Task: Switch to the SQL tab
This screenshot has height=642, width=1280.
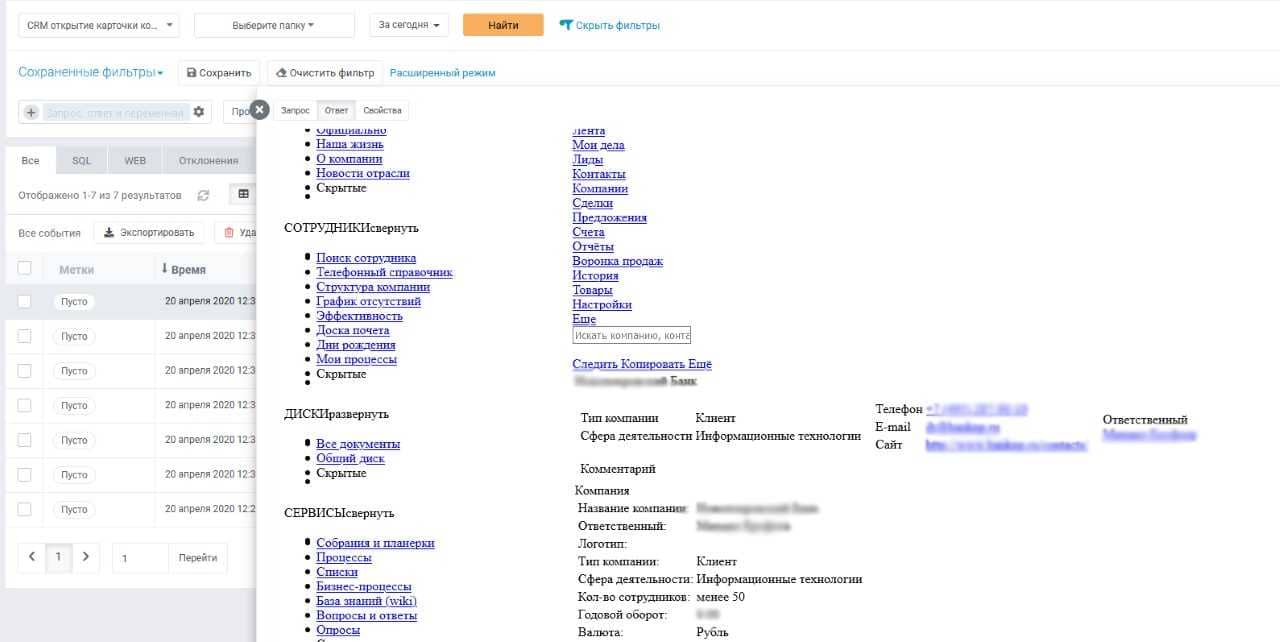Action: [x=81, y=160]
